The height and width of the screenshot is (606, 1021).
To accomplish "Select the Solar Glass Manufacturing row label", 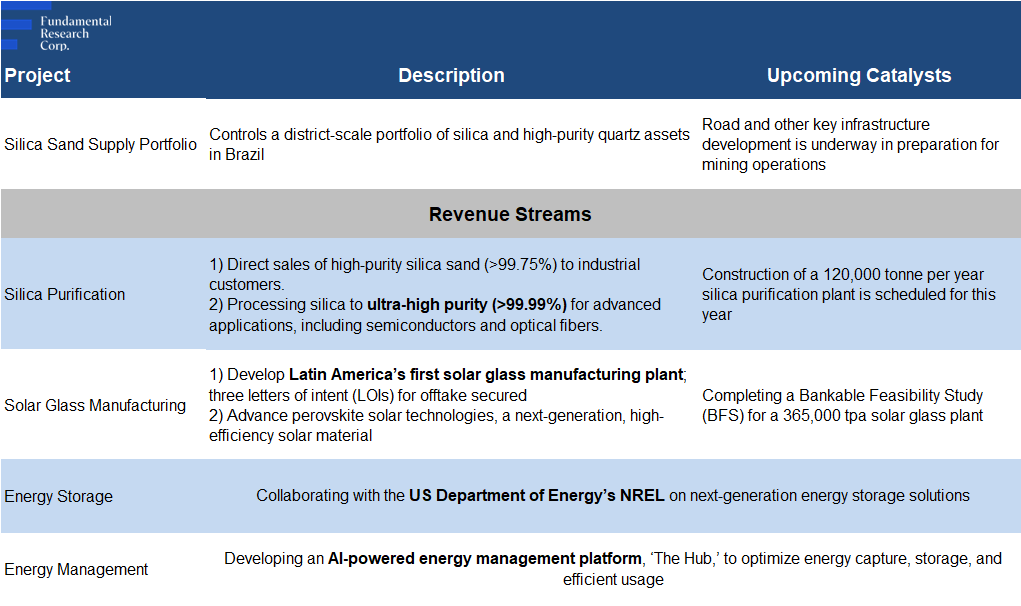I will point(95,405).
